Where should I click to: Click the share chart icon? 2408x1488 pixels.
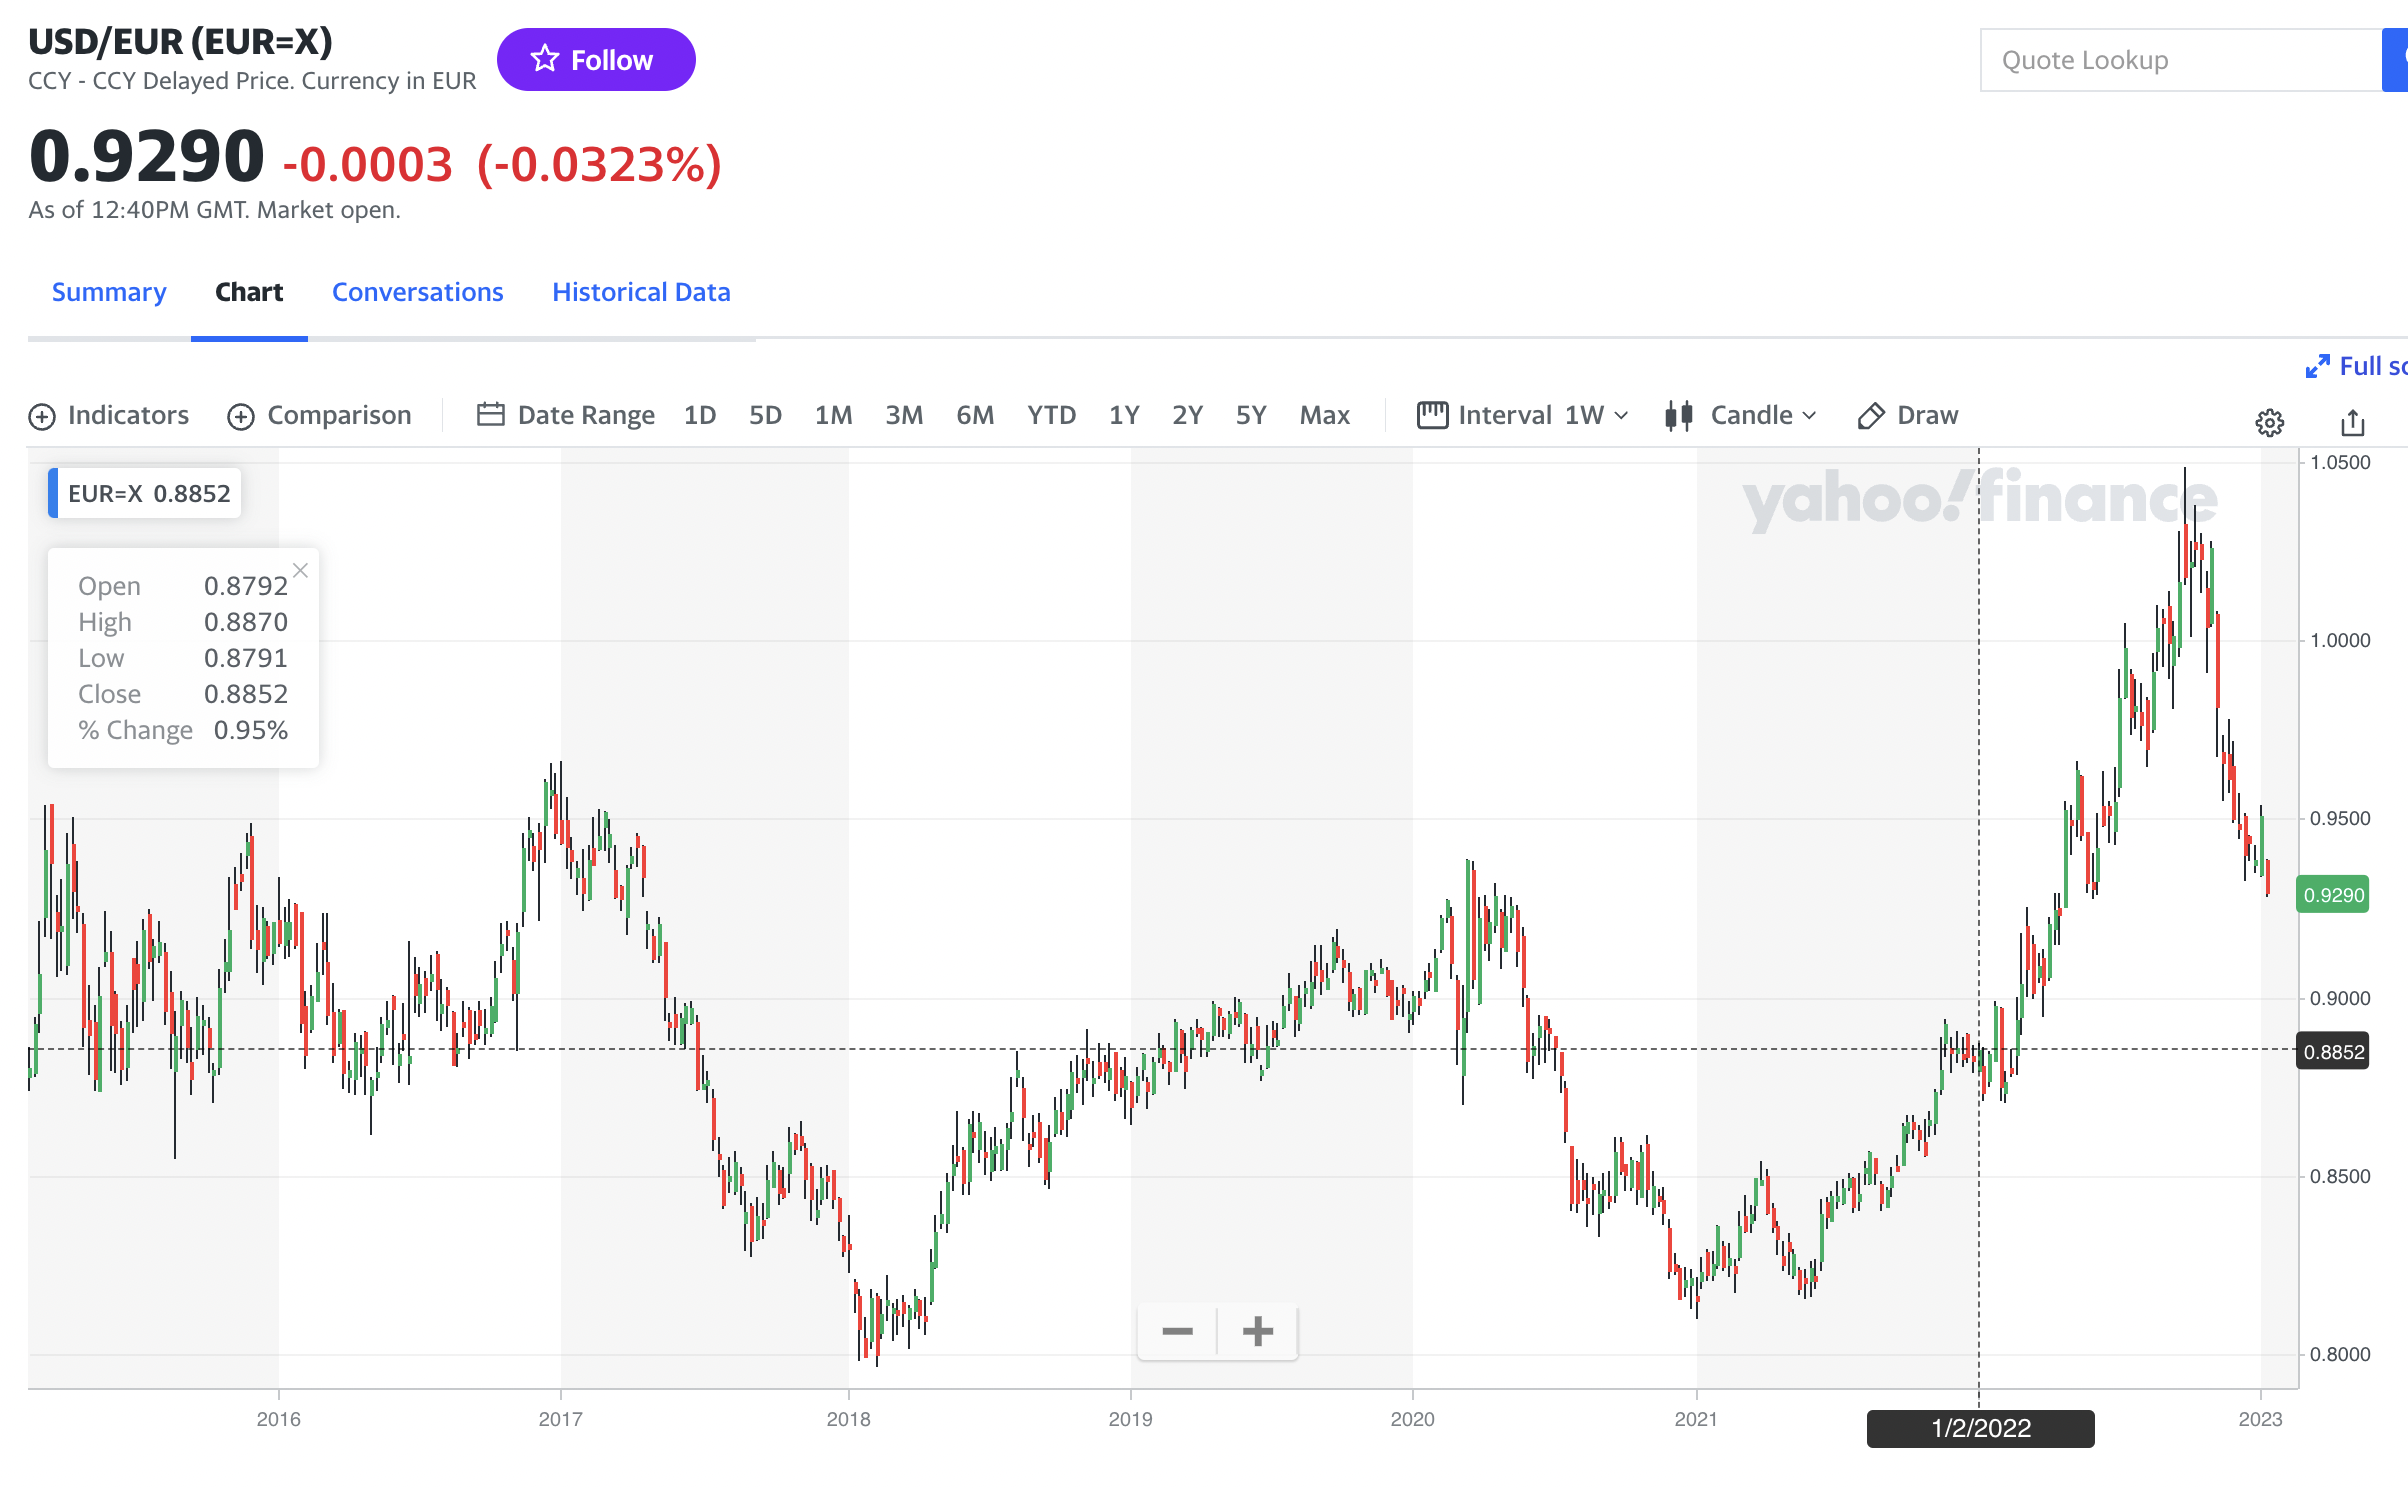click(x=2353, y=422)
